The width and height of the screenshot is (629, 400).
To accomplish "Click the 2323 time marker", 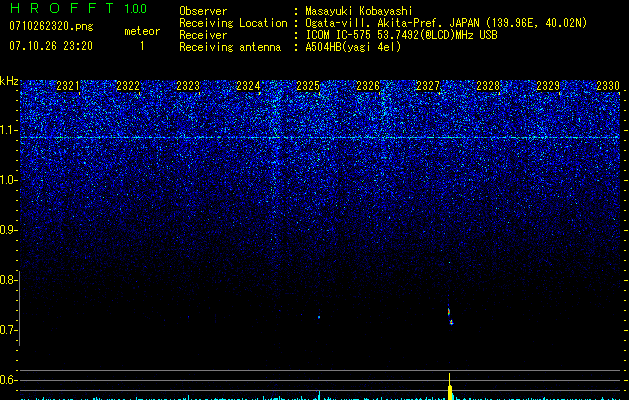I will pyautogui.click(x=188, y=86).
